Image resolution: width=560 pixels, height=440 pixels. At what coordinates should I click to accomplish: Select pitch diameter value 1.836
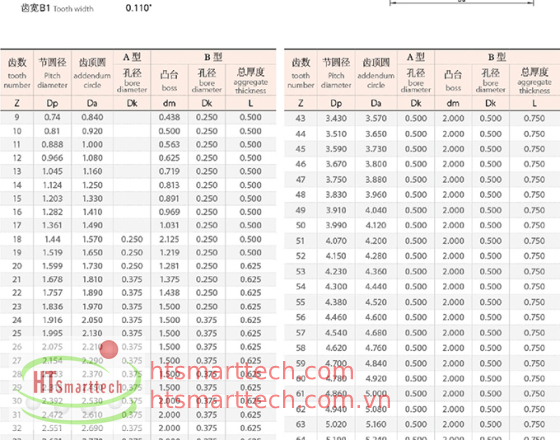tap(52, 306)
